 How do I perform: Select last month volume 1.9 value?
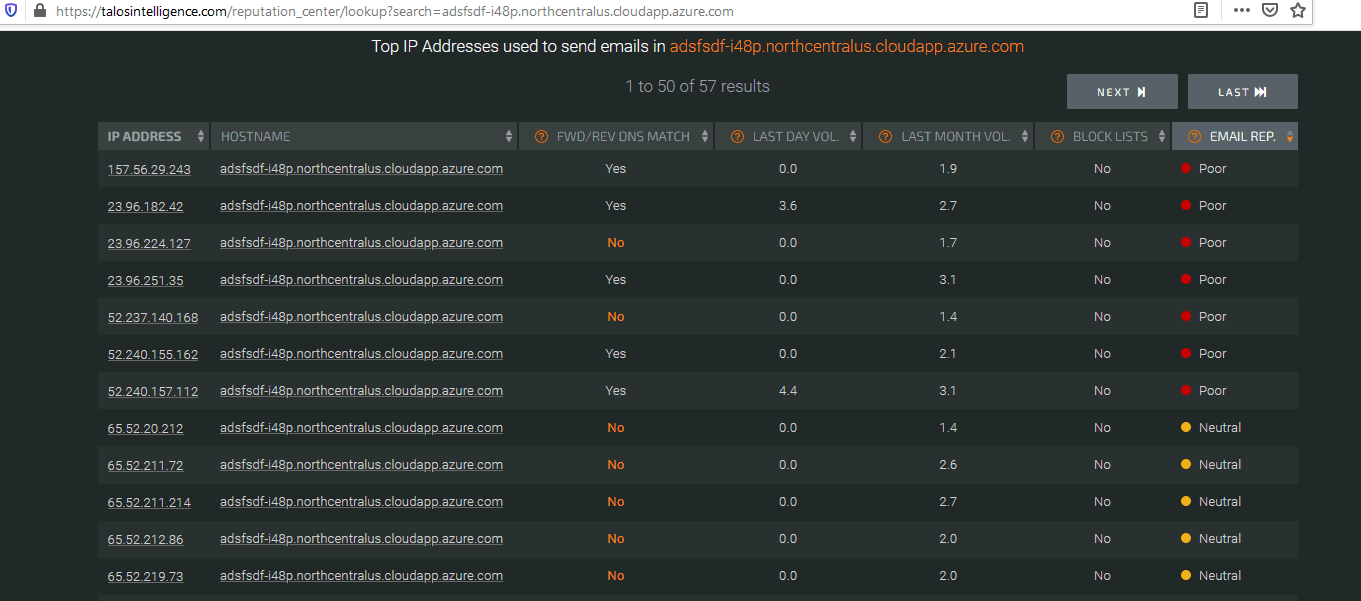[948, 169]
